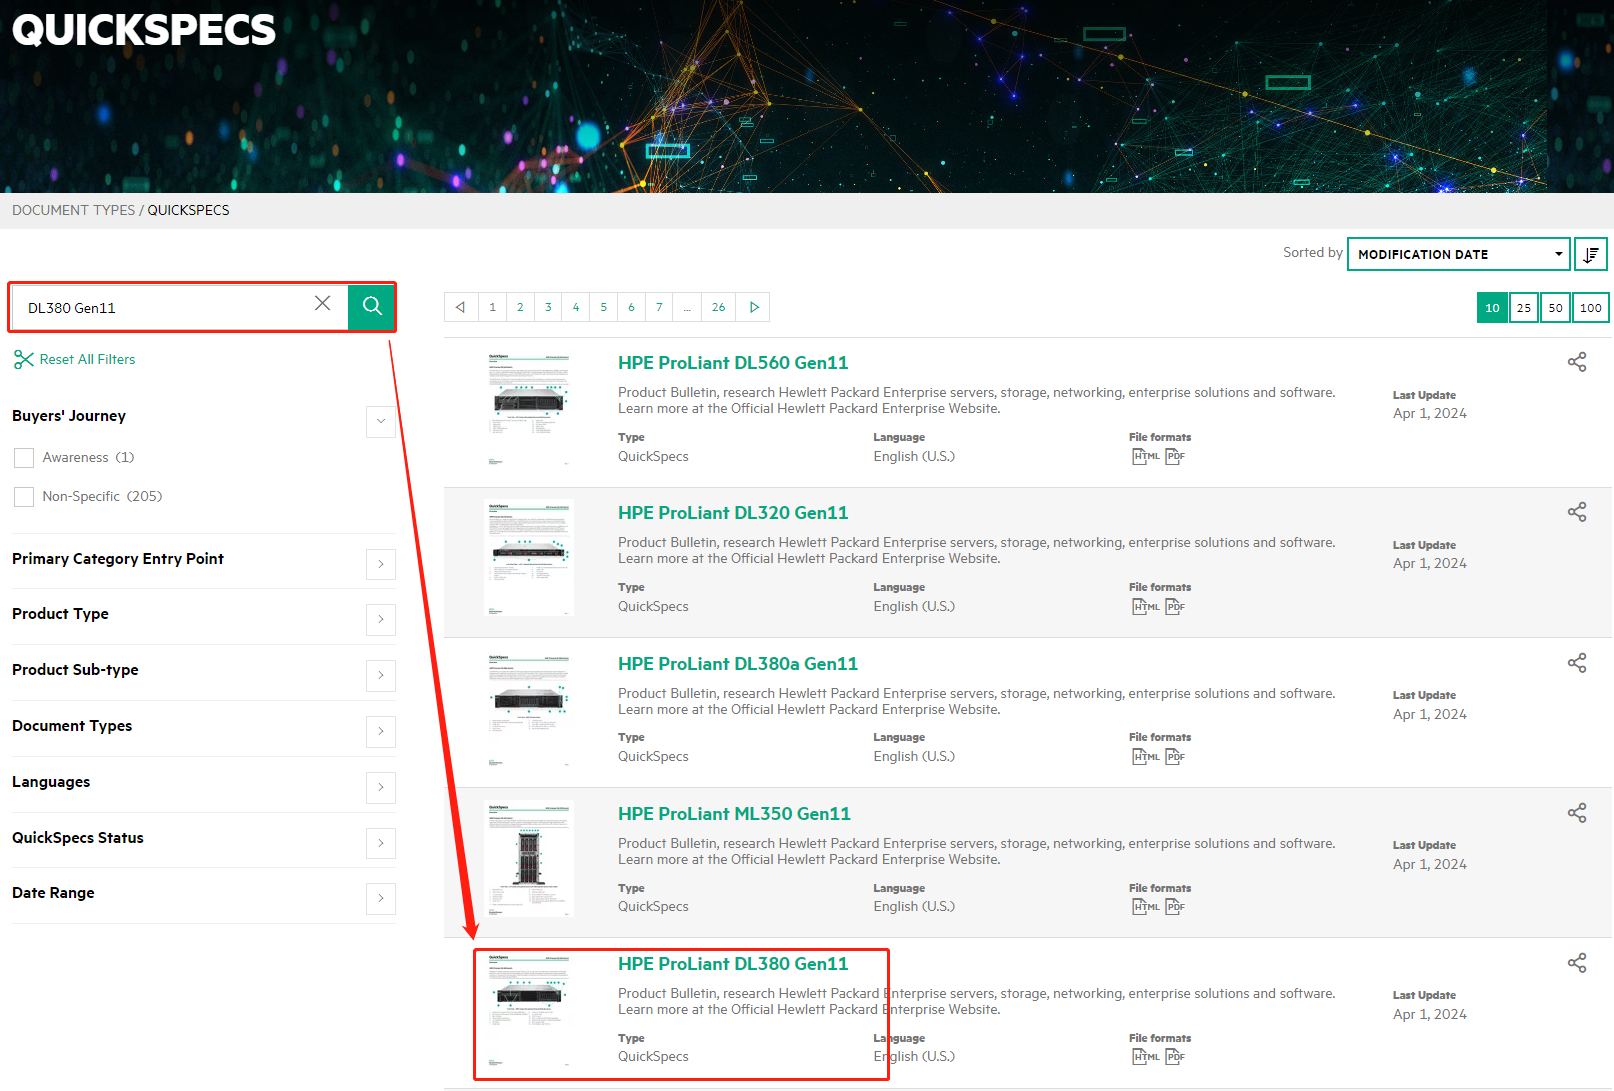
Task: Show 50 results per page
Action: [1556, 308]
